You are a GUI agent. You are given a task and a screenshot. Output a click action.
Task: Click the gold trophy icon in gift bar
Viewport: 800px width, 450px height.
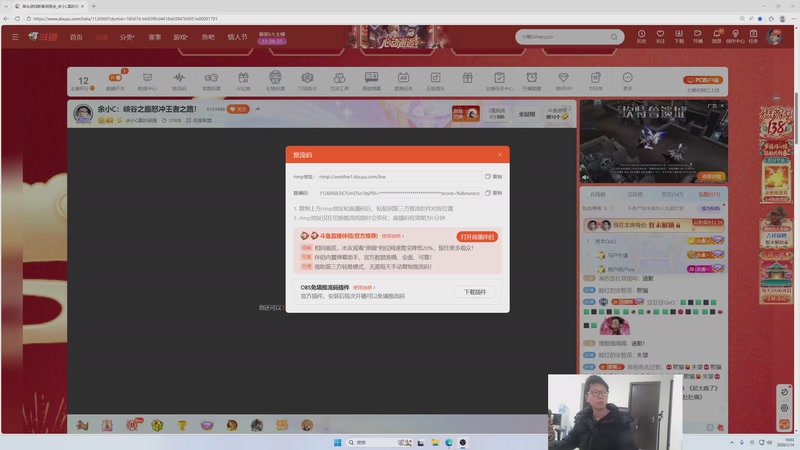click(x=182, y=424)
